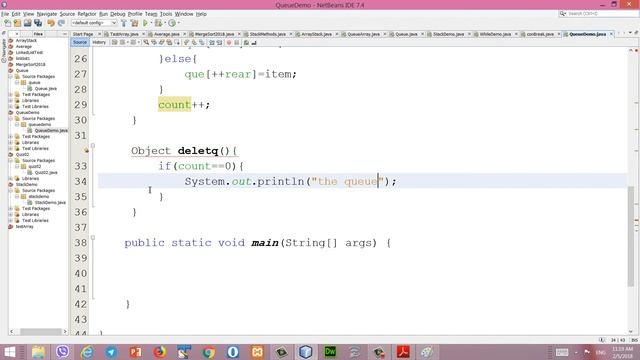Image resolution: width=640 pixels, height=360 pixels.
Task: Run the project with green play icon
Action: (145, 23)
